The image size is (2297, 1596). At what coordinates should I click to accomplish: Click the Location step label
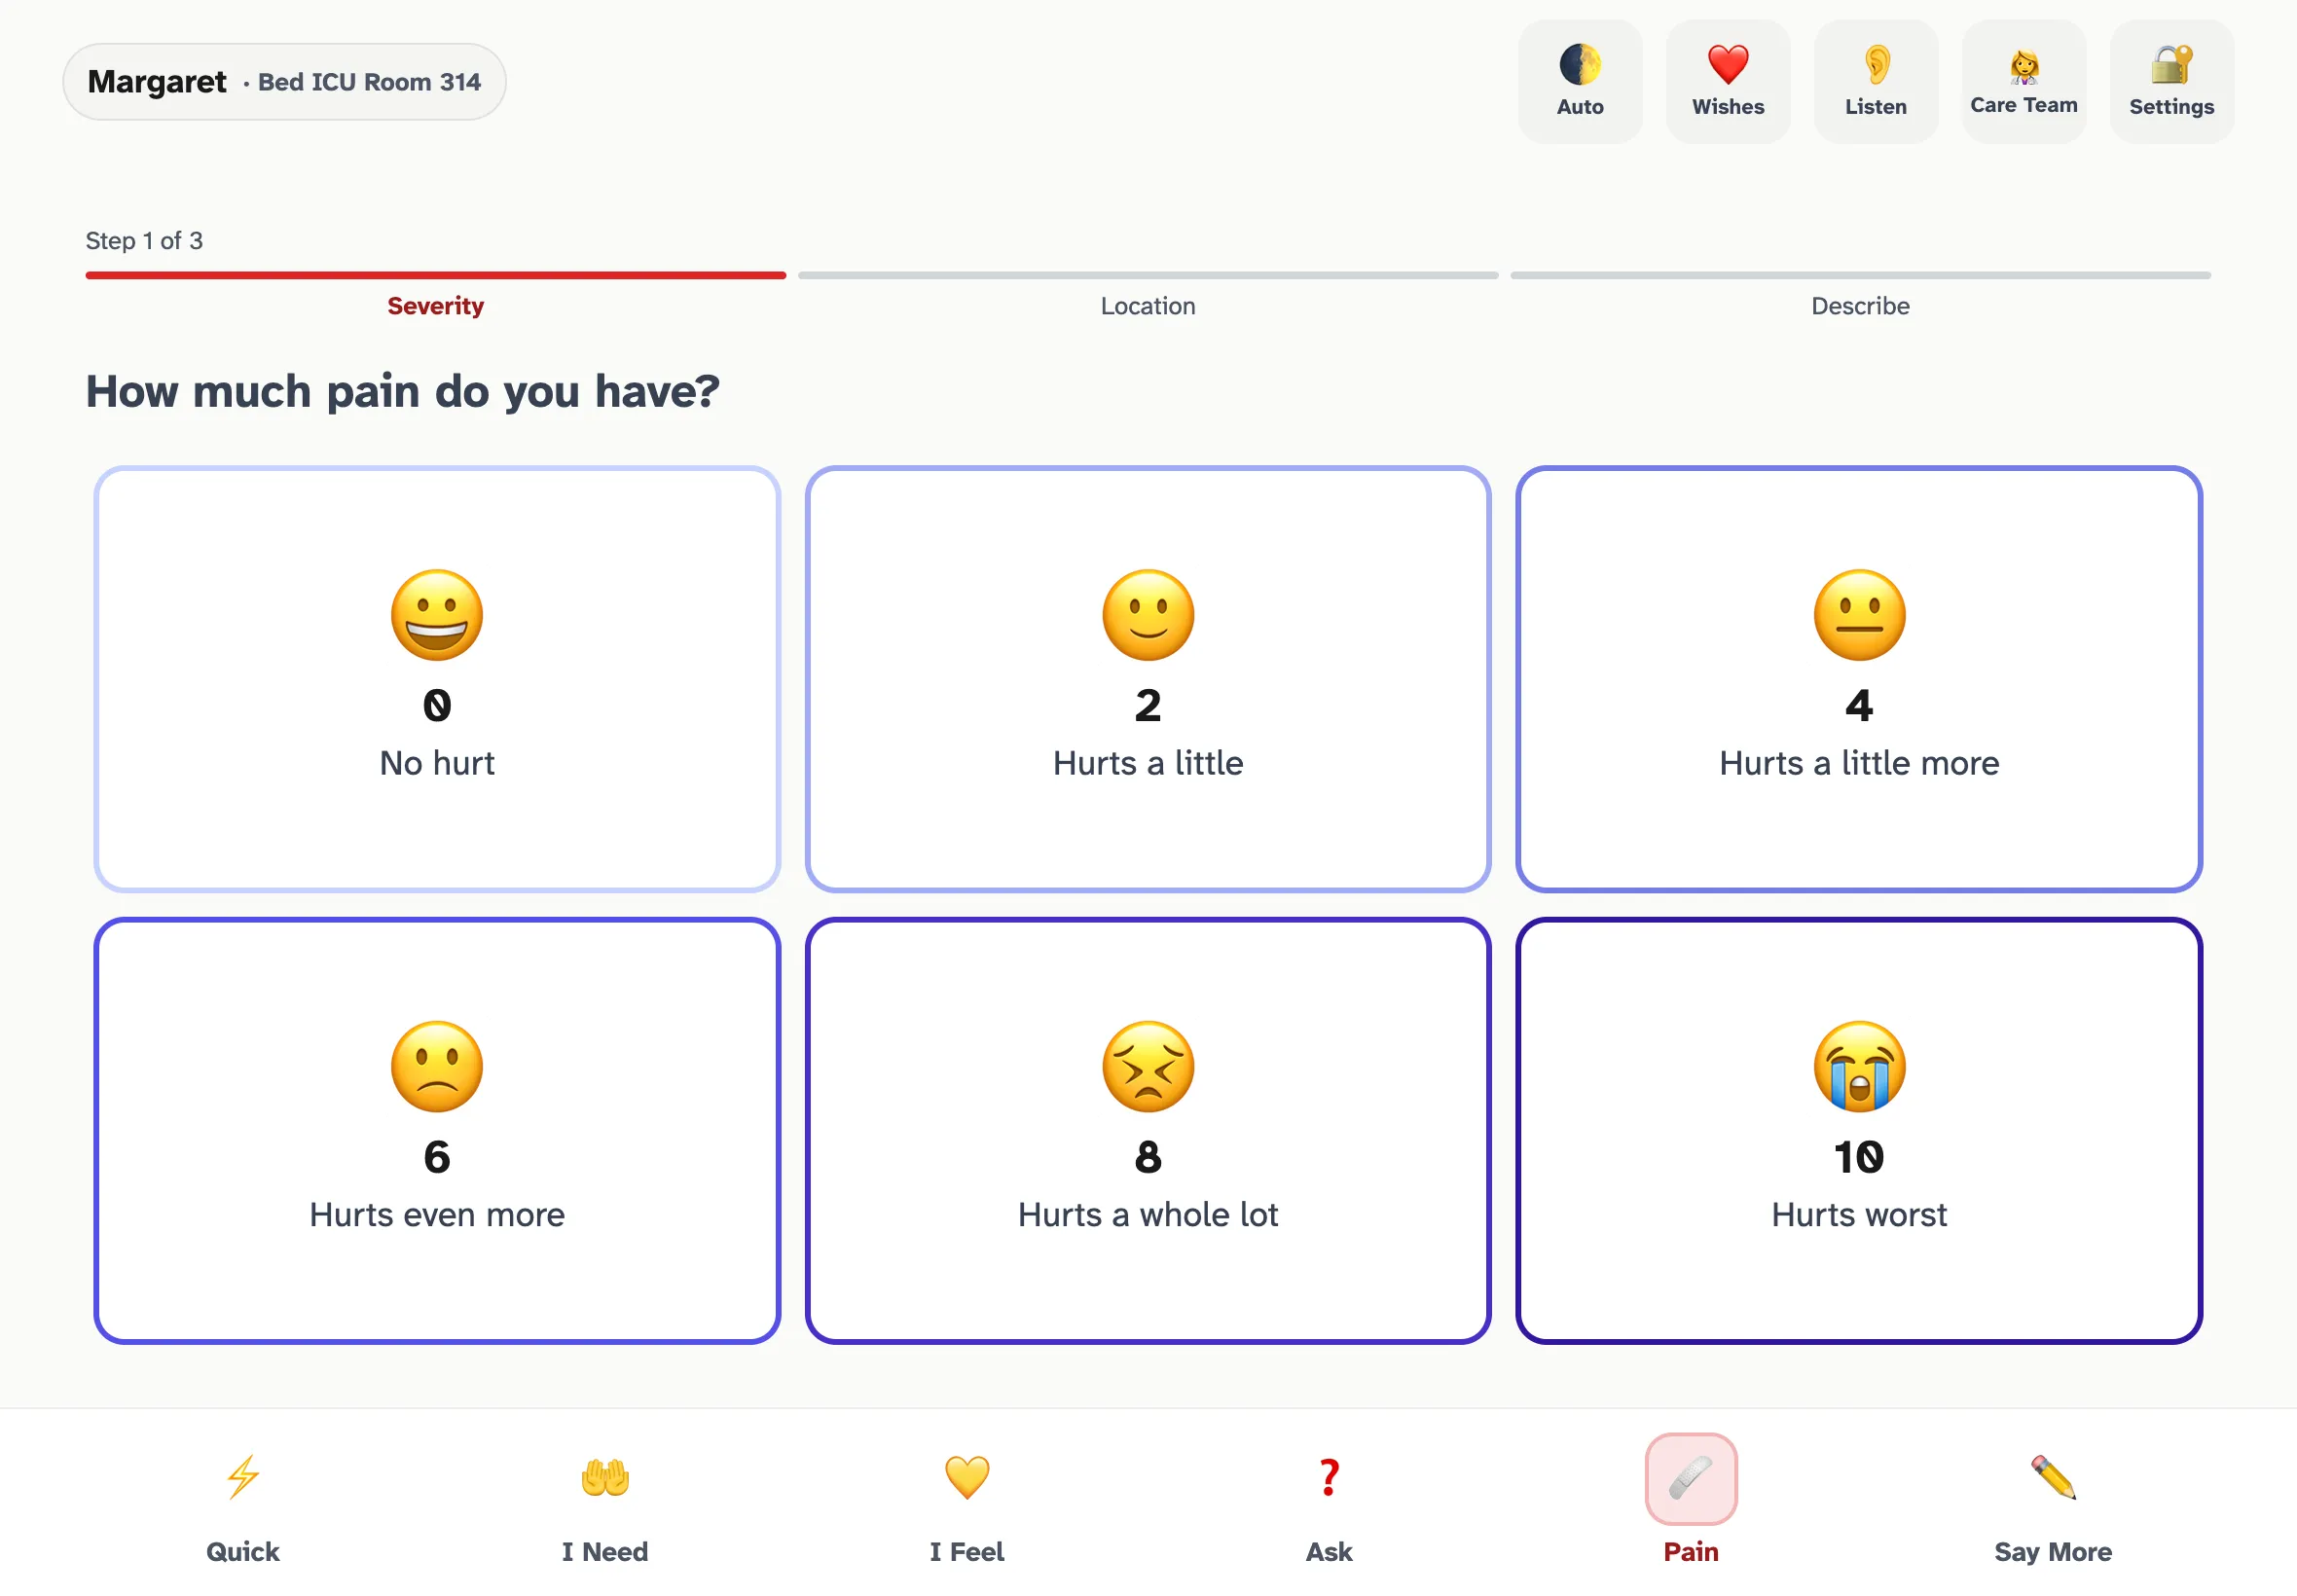point(1148,306)
